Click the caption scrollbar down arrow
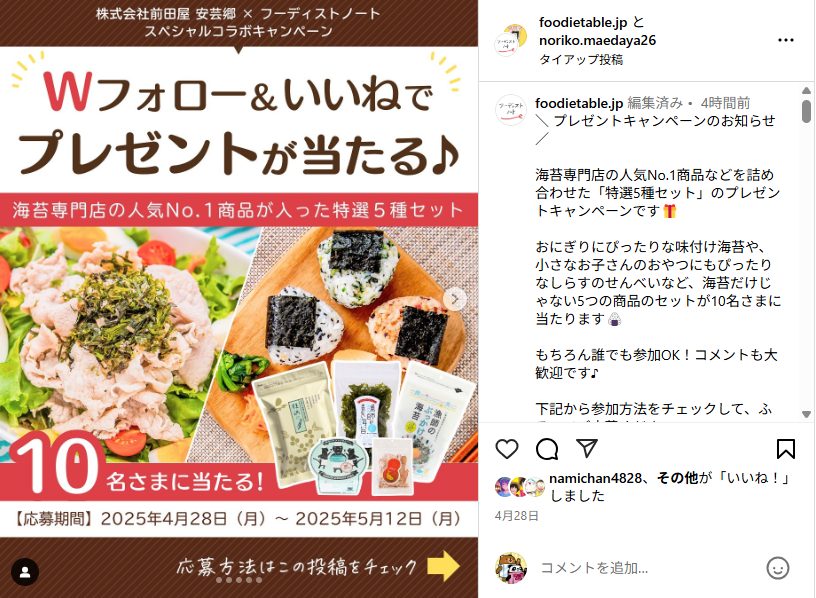 click(x=806, y=414)
